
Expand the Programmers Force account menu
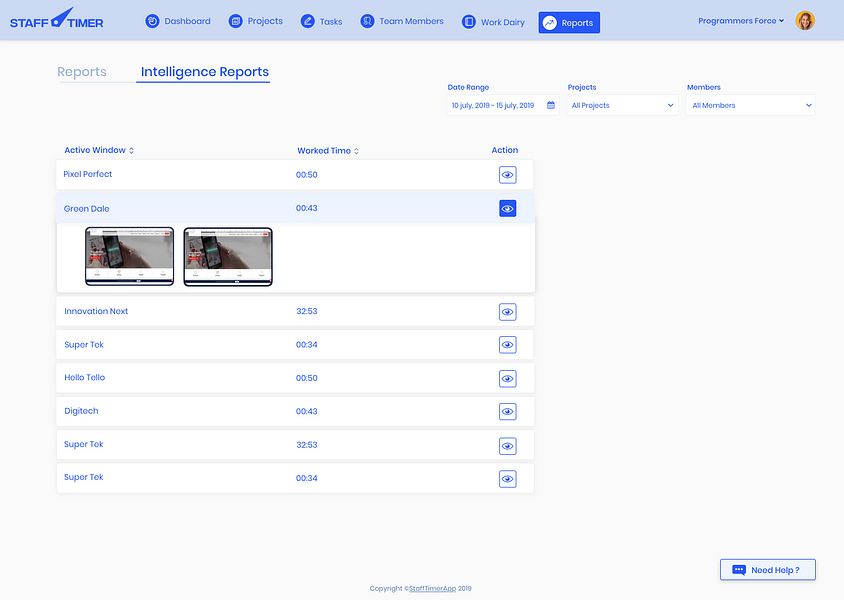click(x=741, y=21)
